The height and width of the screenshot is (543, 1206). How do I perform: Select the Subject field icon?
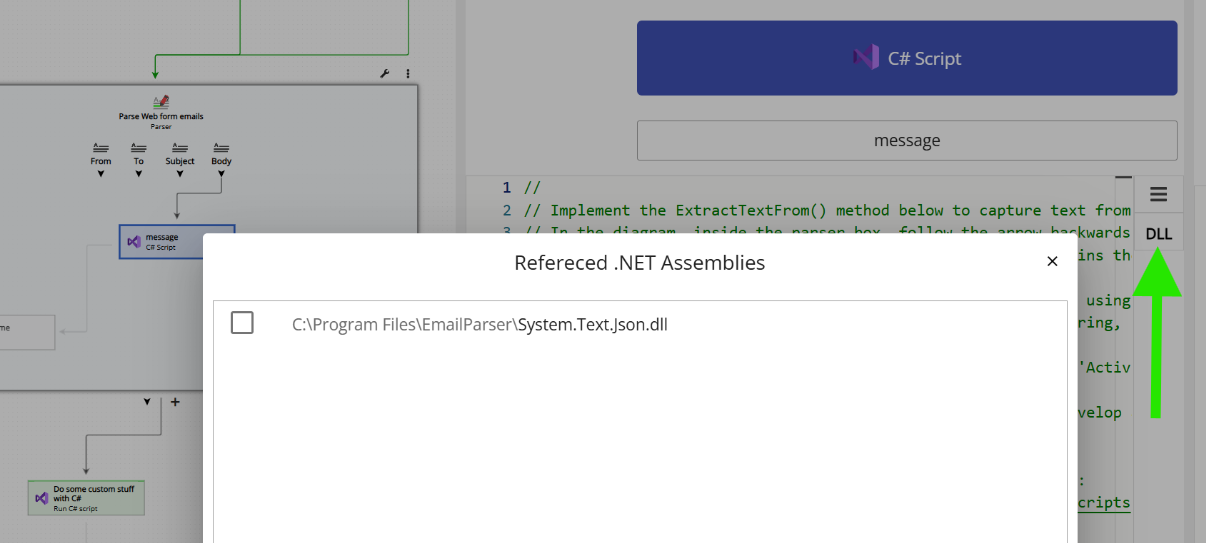point(180,148)
